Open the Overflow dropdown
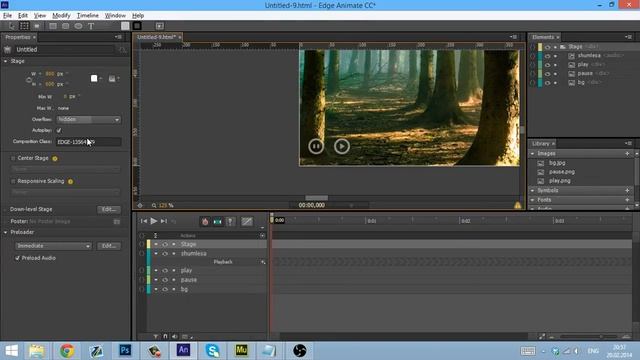640x360 pixels. pyautogui.click(x=89, y=120)
